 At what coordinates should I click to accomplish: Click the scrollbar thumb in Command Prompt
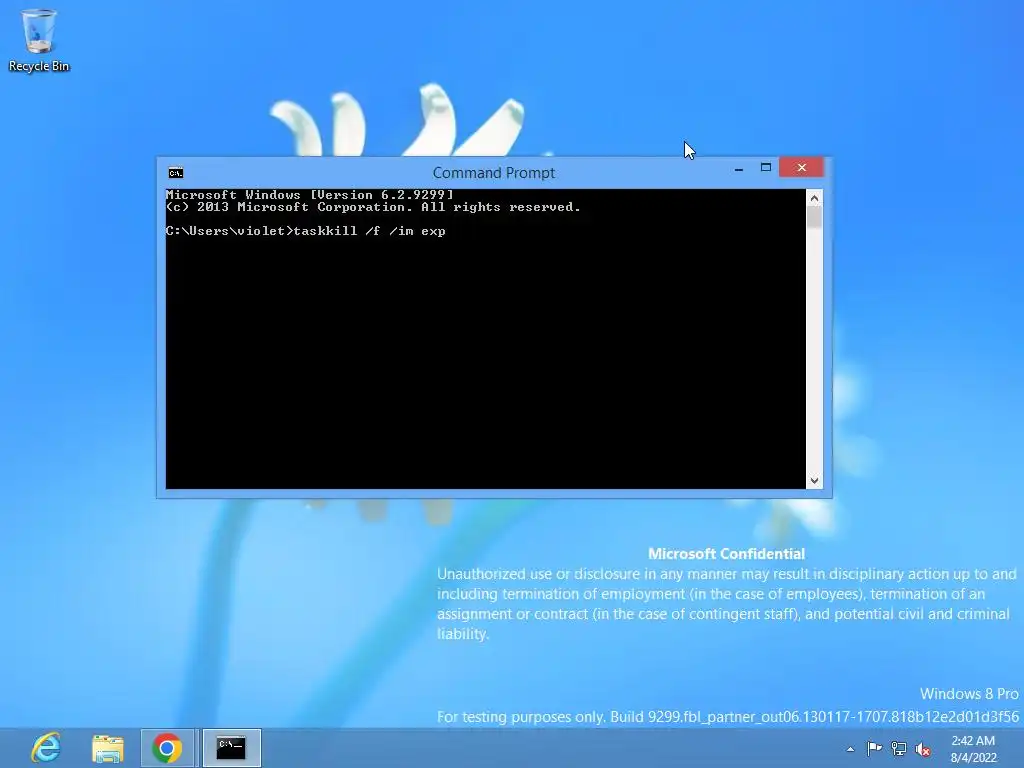click(814, 217)
